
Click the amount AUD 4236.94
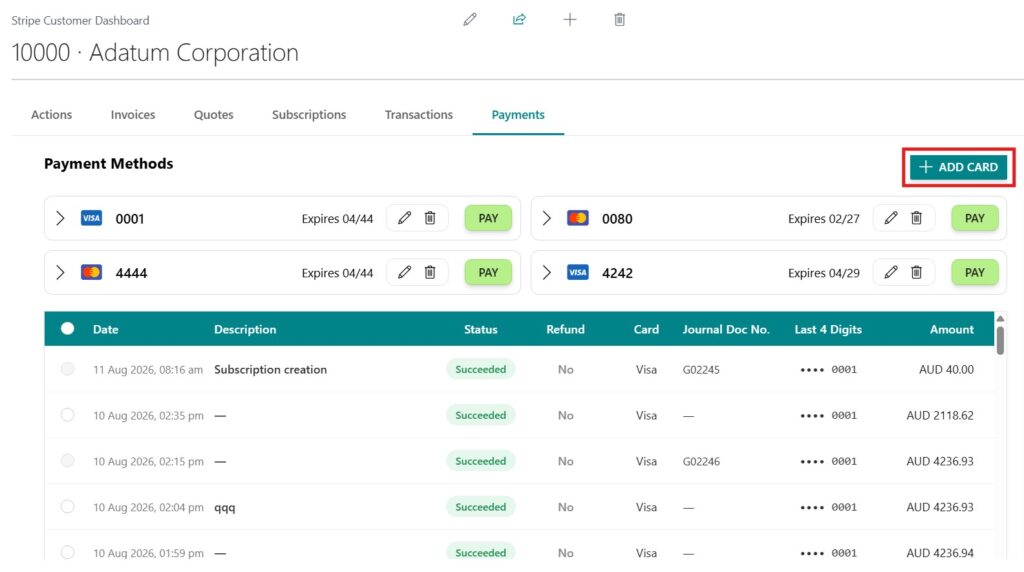pos(940,553)
